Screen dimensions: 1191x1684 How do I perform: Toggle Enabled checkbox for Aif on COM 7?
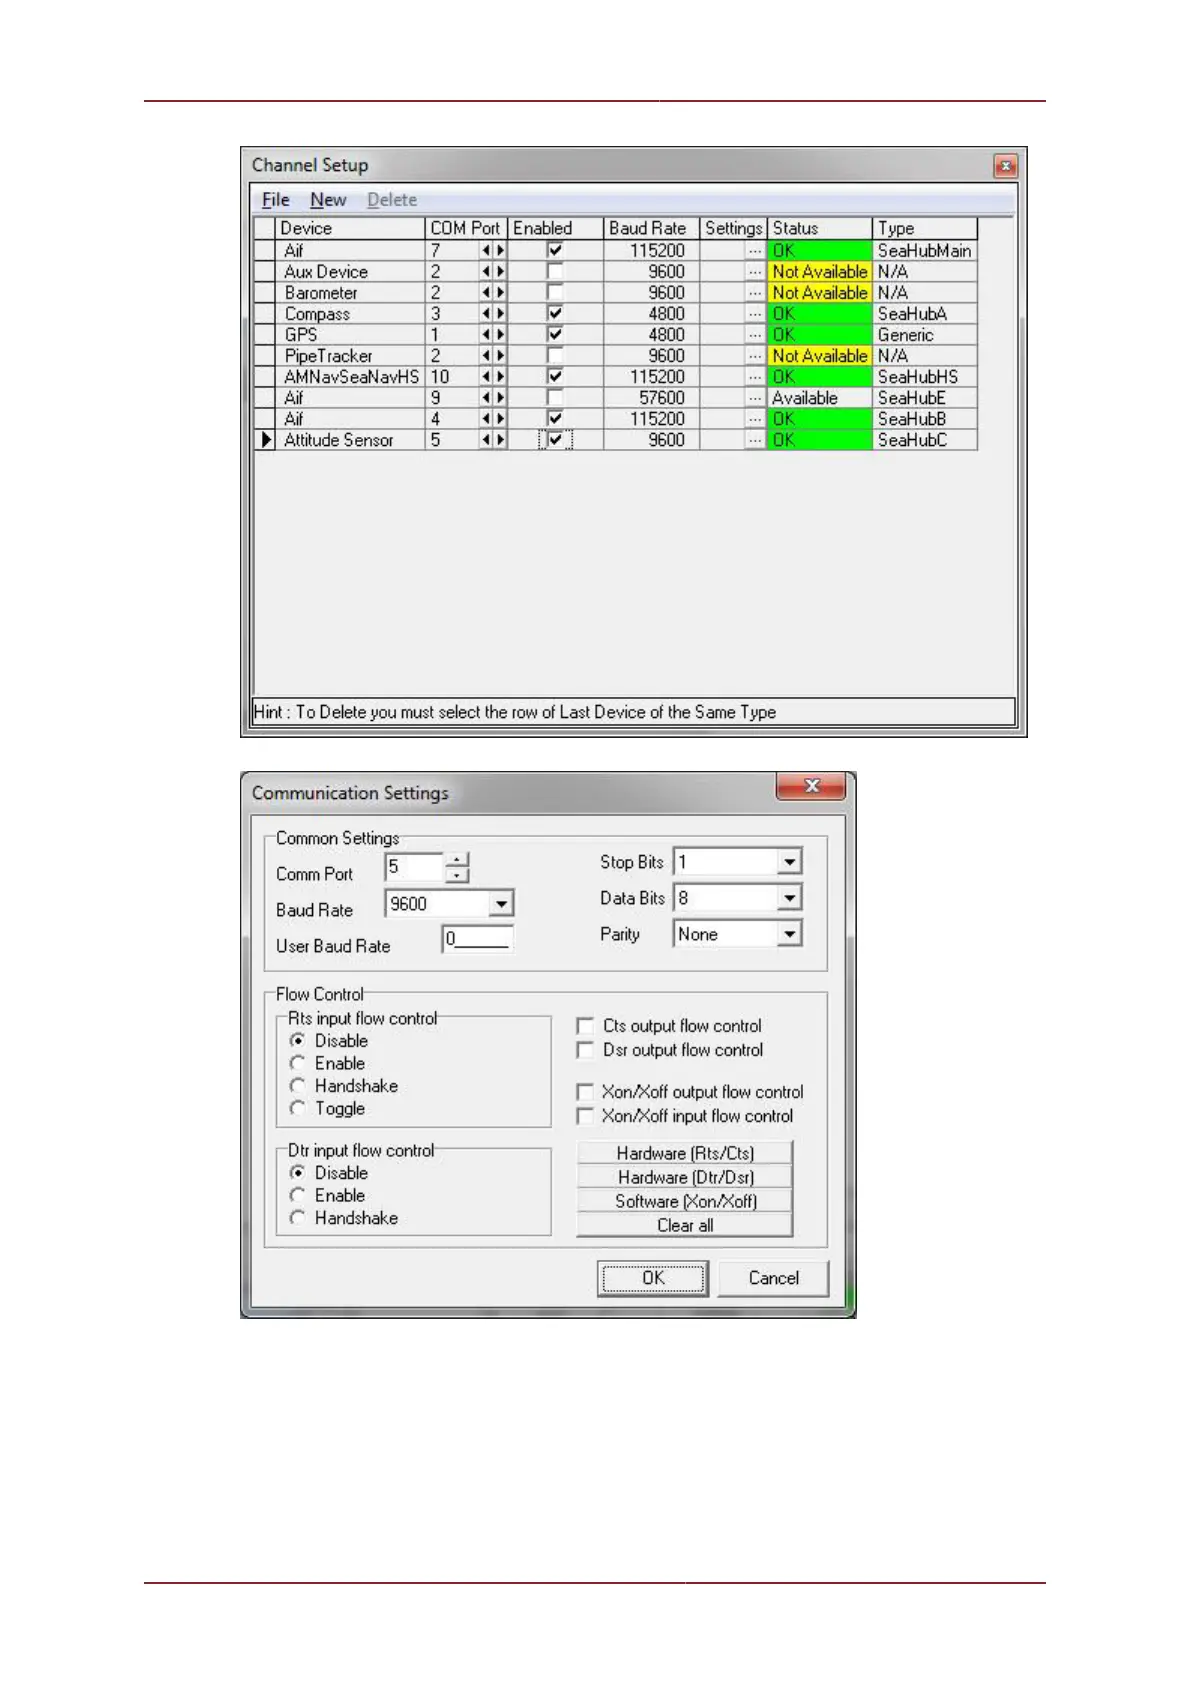click(555, 250)
